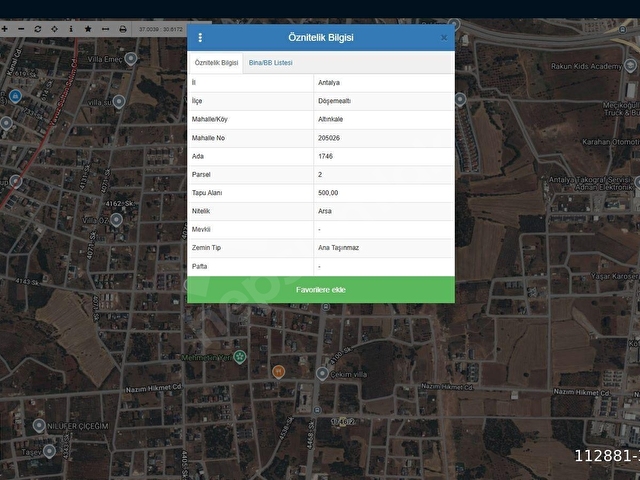Open the Mehmetin Yeri green marker
The width and height of the screenshot is (640, 480).
pyautogui.click(x=240, y=357)
